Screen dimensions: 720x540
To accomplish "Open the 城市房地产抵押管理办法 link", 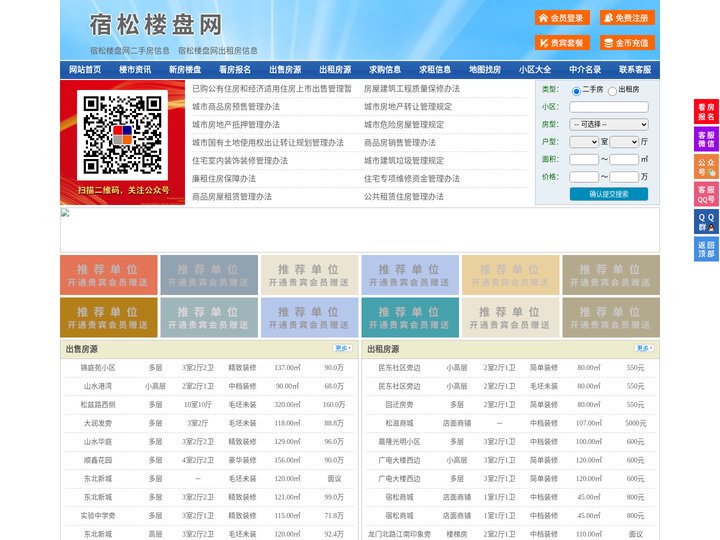I will [236, 124].
